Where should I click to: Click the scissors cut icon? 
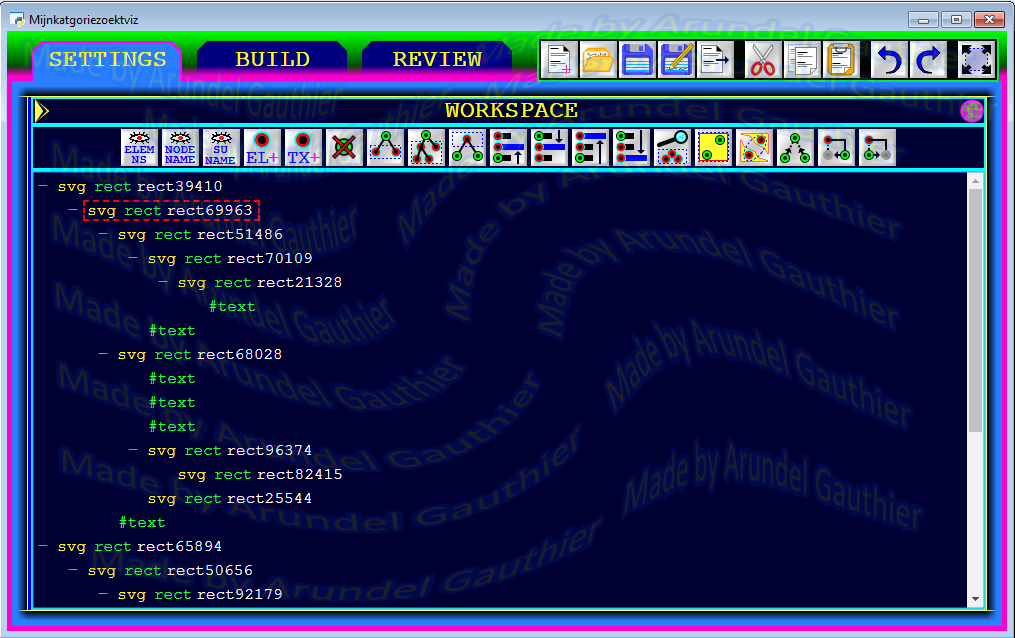[x=763, y=60]
